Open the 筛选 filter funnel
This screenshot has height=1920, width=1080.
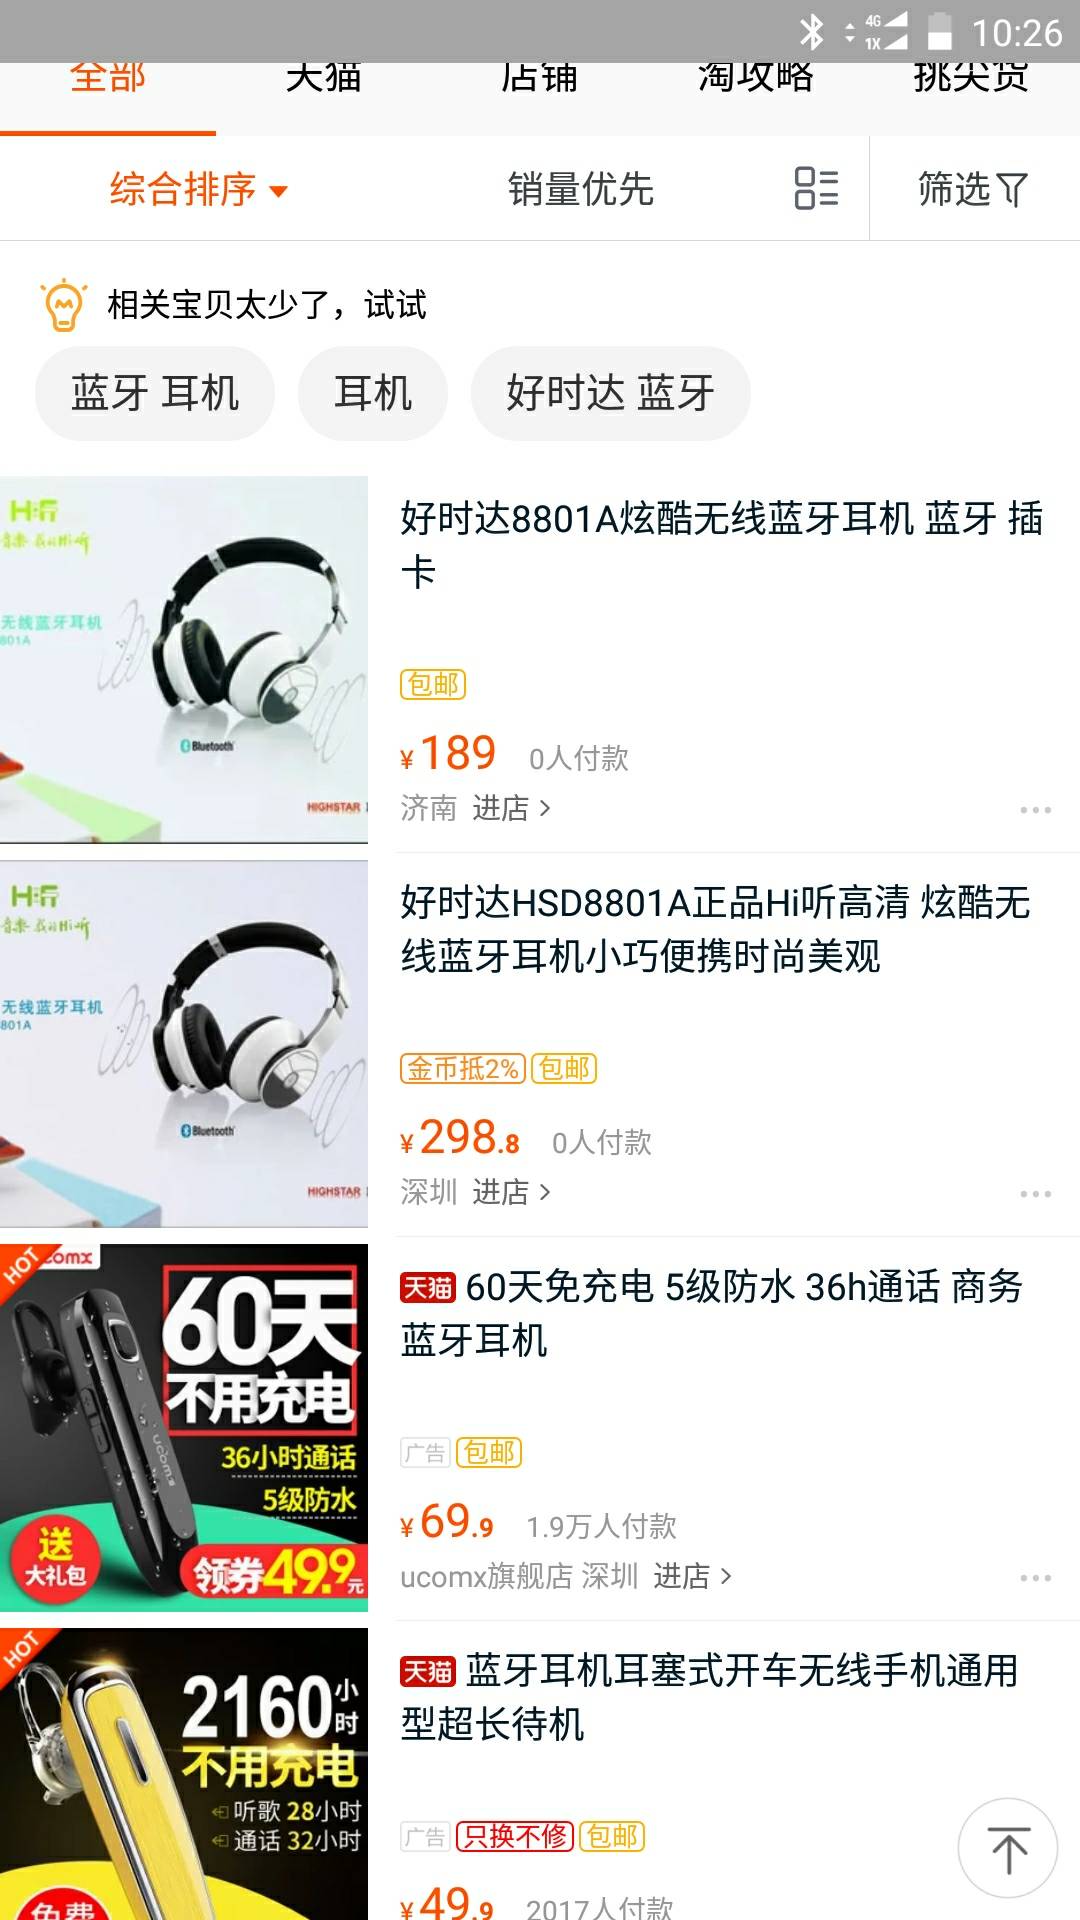click(973, 188)
